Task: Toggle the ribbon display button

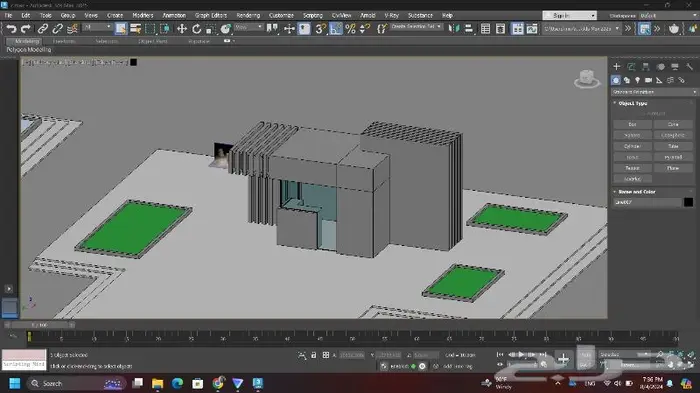Action: pyautogui.click(x=517, y=29)
